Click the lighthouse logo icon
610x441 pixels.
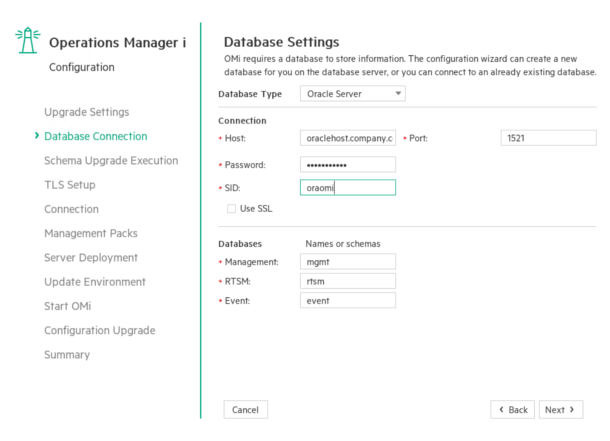(28, 40)
